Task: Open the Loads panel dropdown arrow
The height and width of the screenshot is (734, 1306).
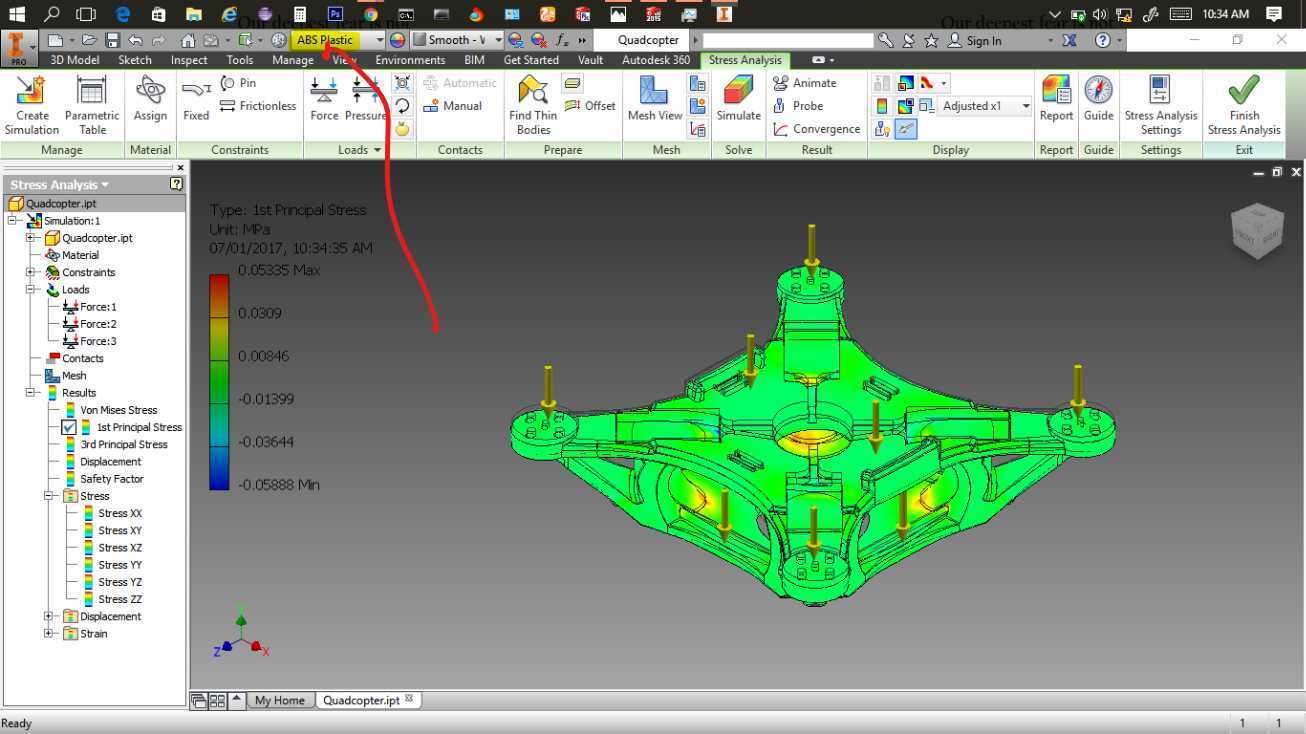Action: point(377,150)
